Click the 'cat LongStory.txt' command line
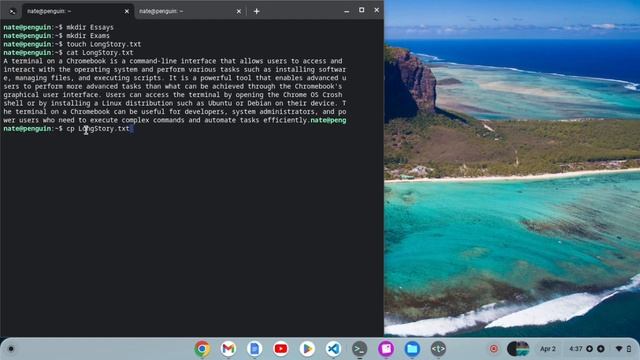Screen dimensions: 640x360 tap(68, 53)
